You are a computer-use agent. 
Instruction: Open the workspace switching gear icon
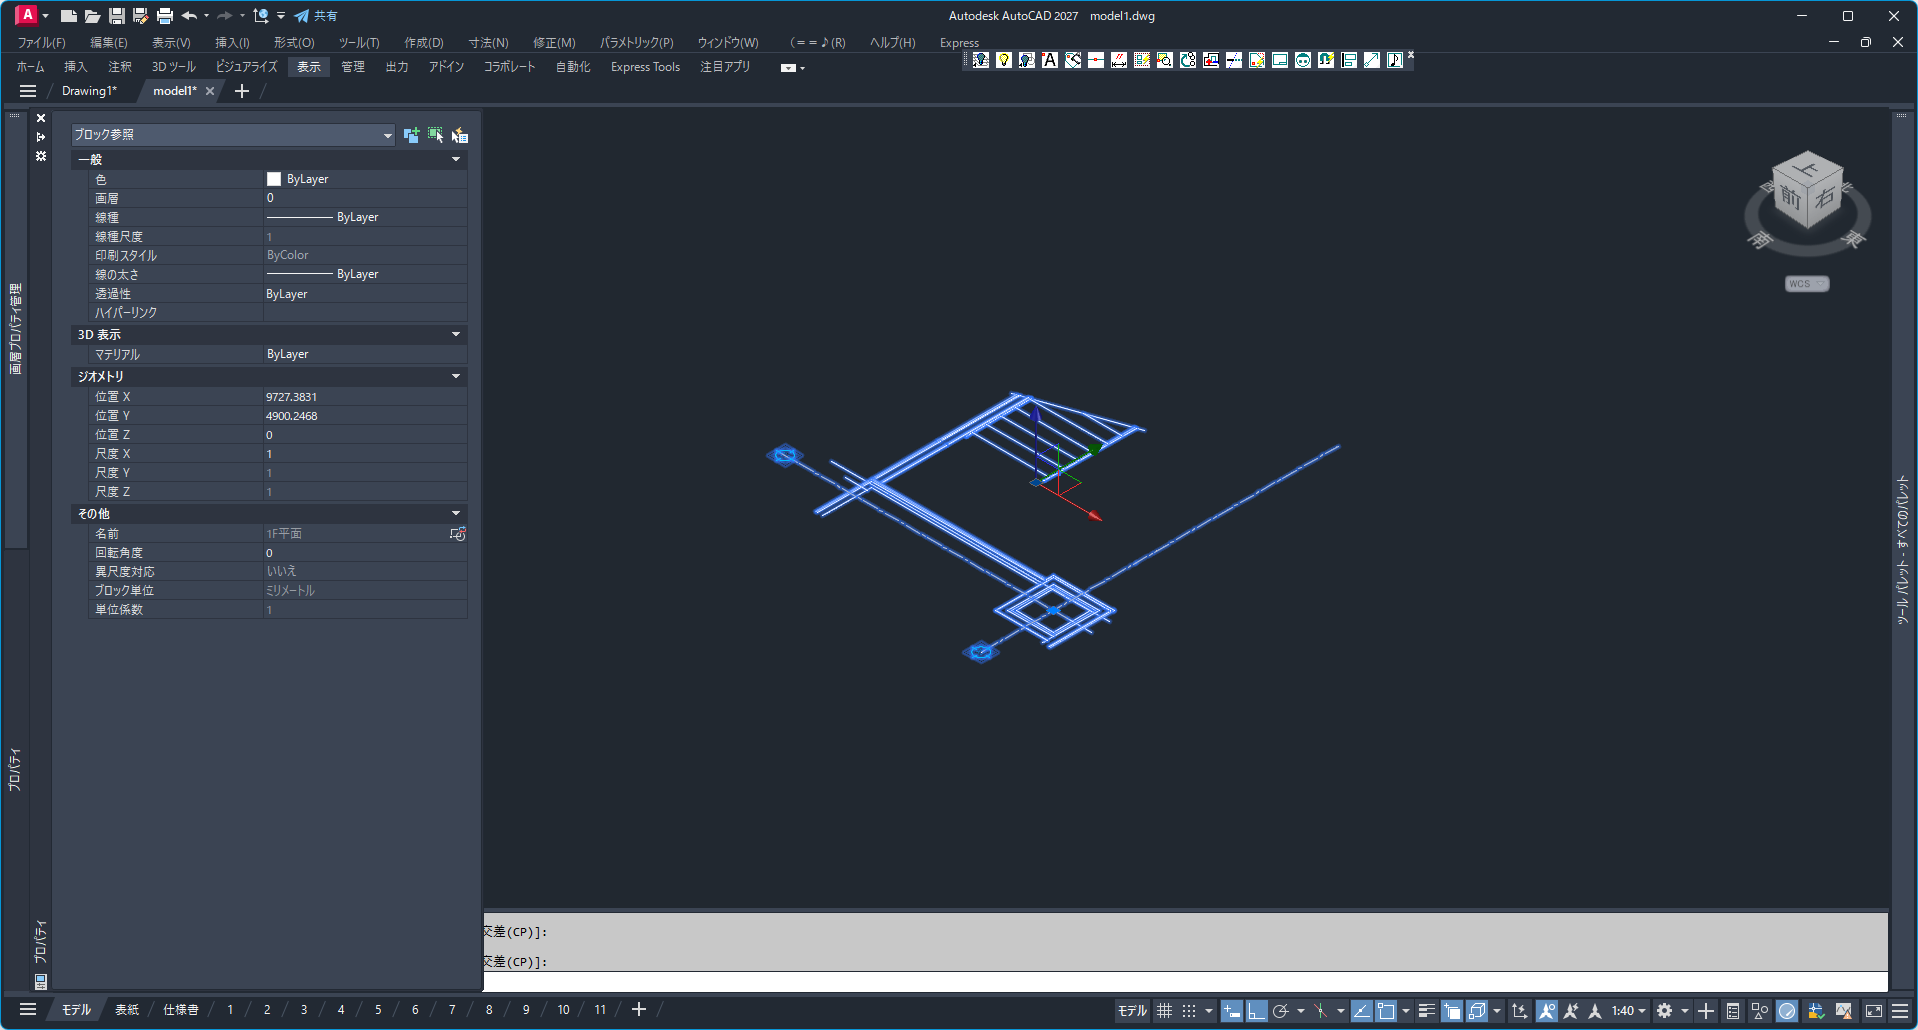(1664, 1011)
